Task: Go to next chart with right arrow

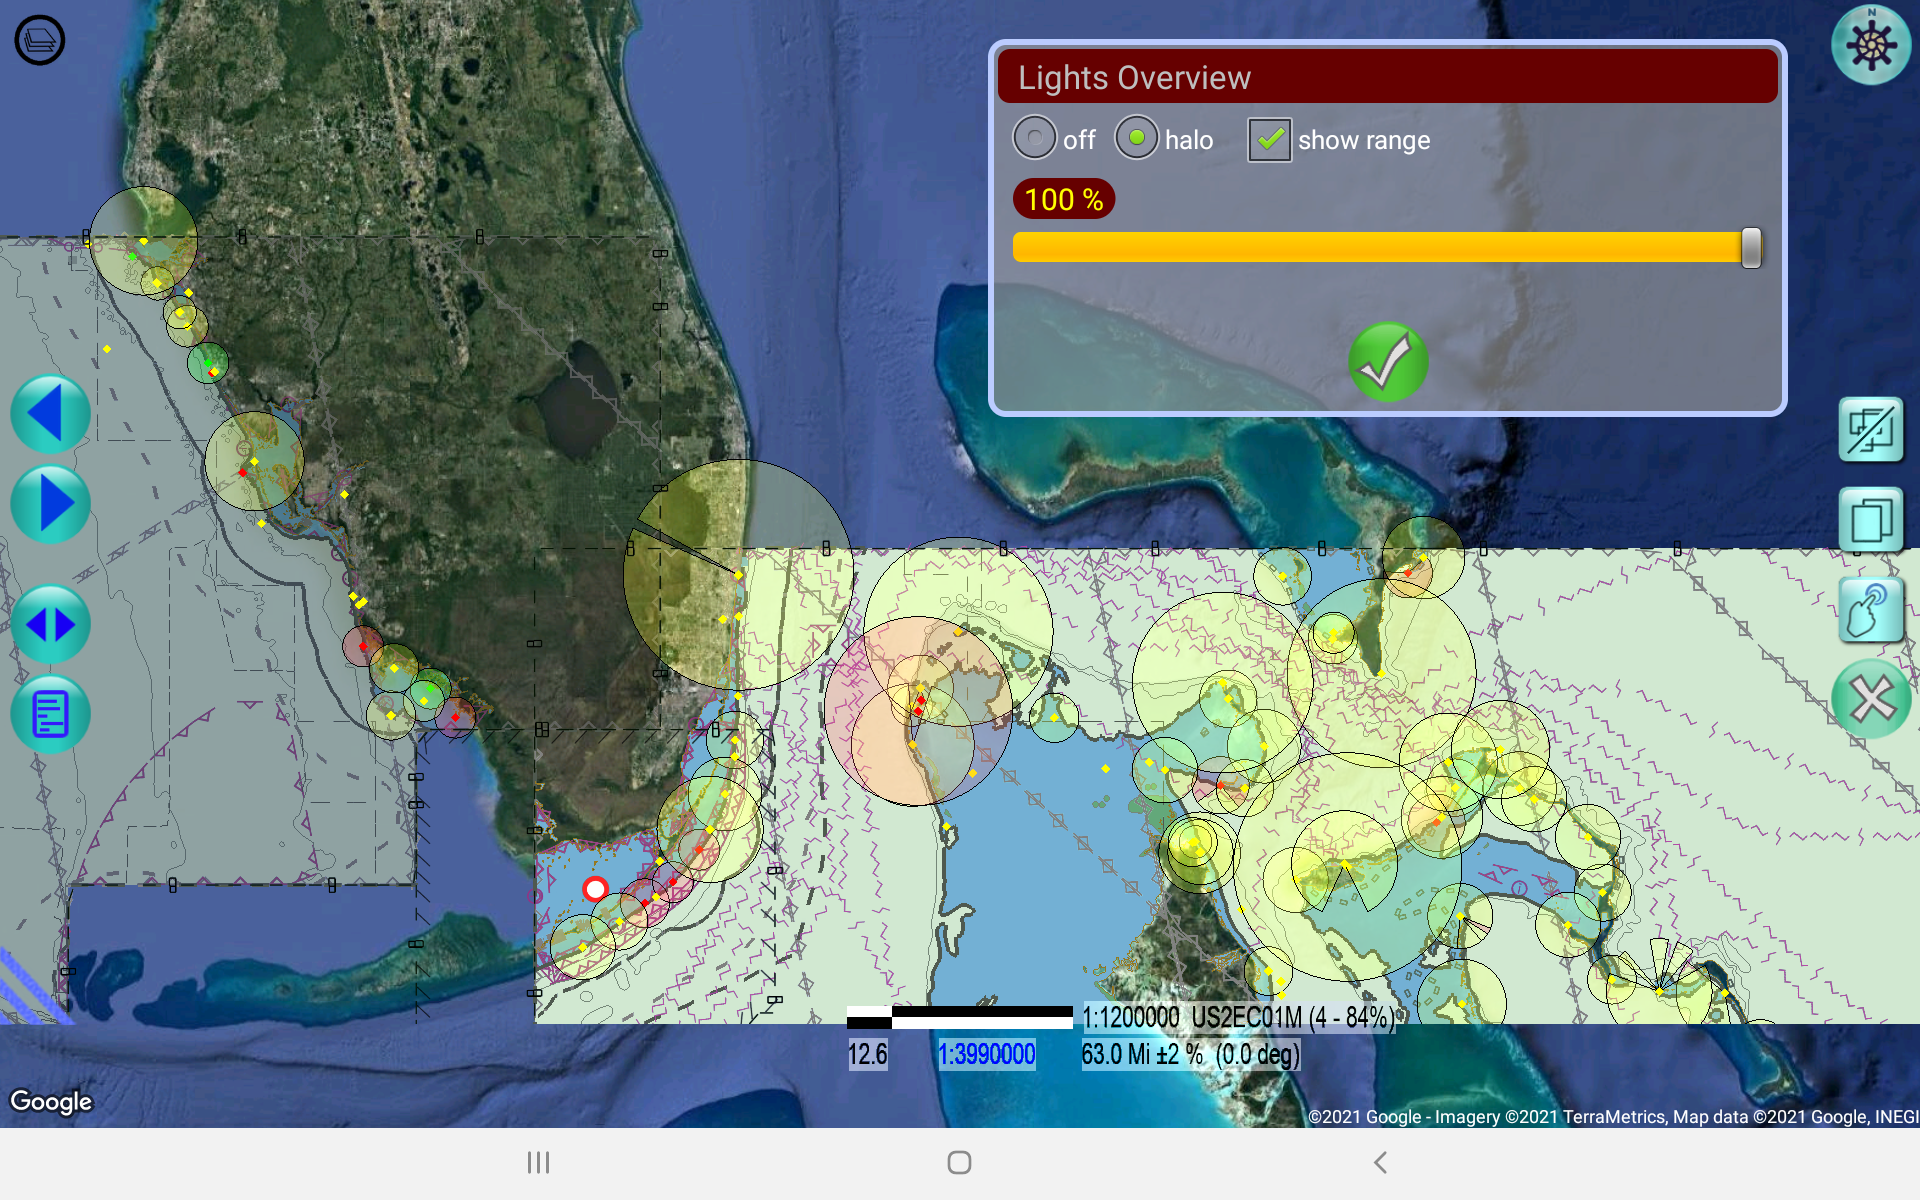Action: (x=50, y=504)
